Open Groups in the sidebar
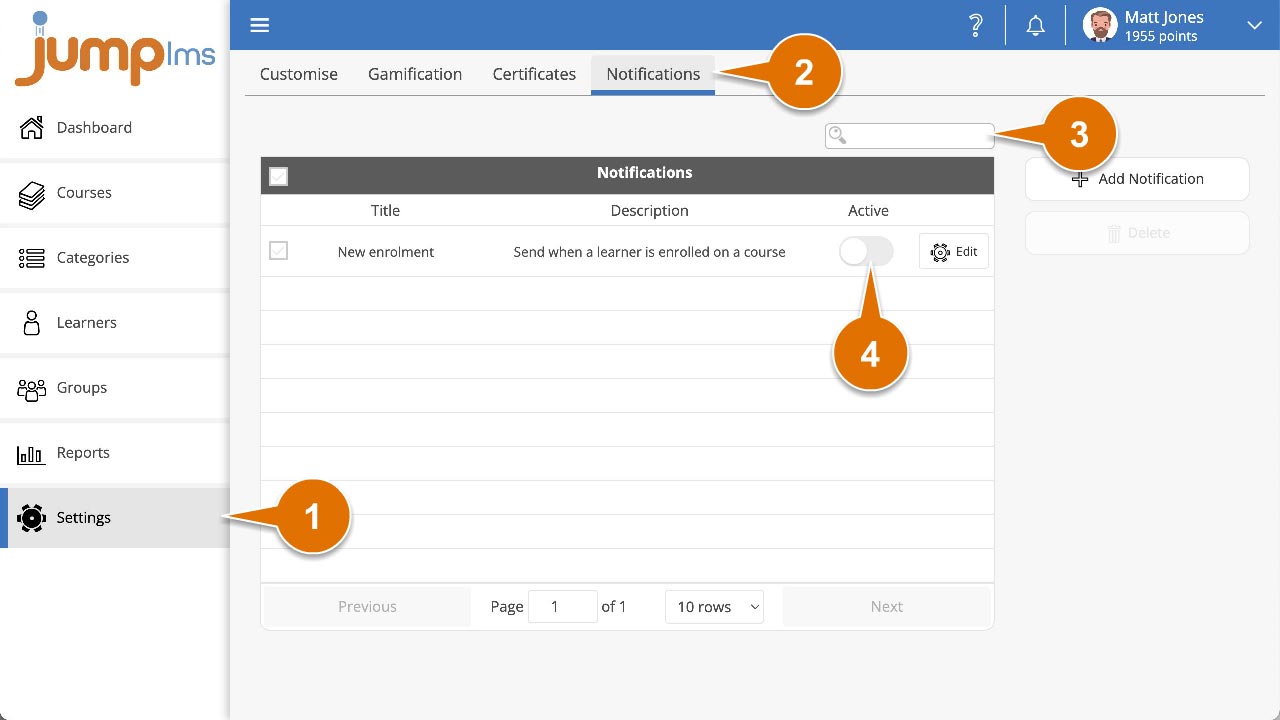 click(x=115, y=388)
